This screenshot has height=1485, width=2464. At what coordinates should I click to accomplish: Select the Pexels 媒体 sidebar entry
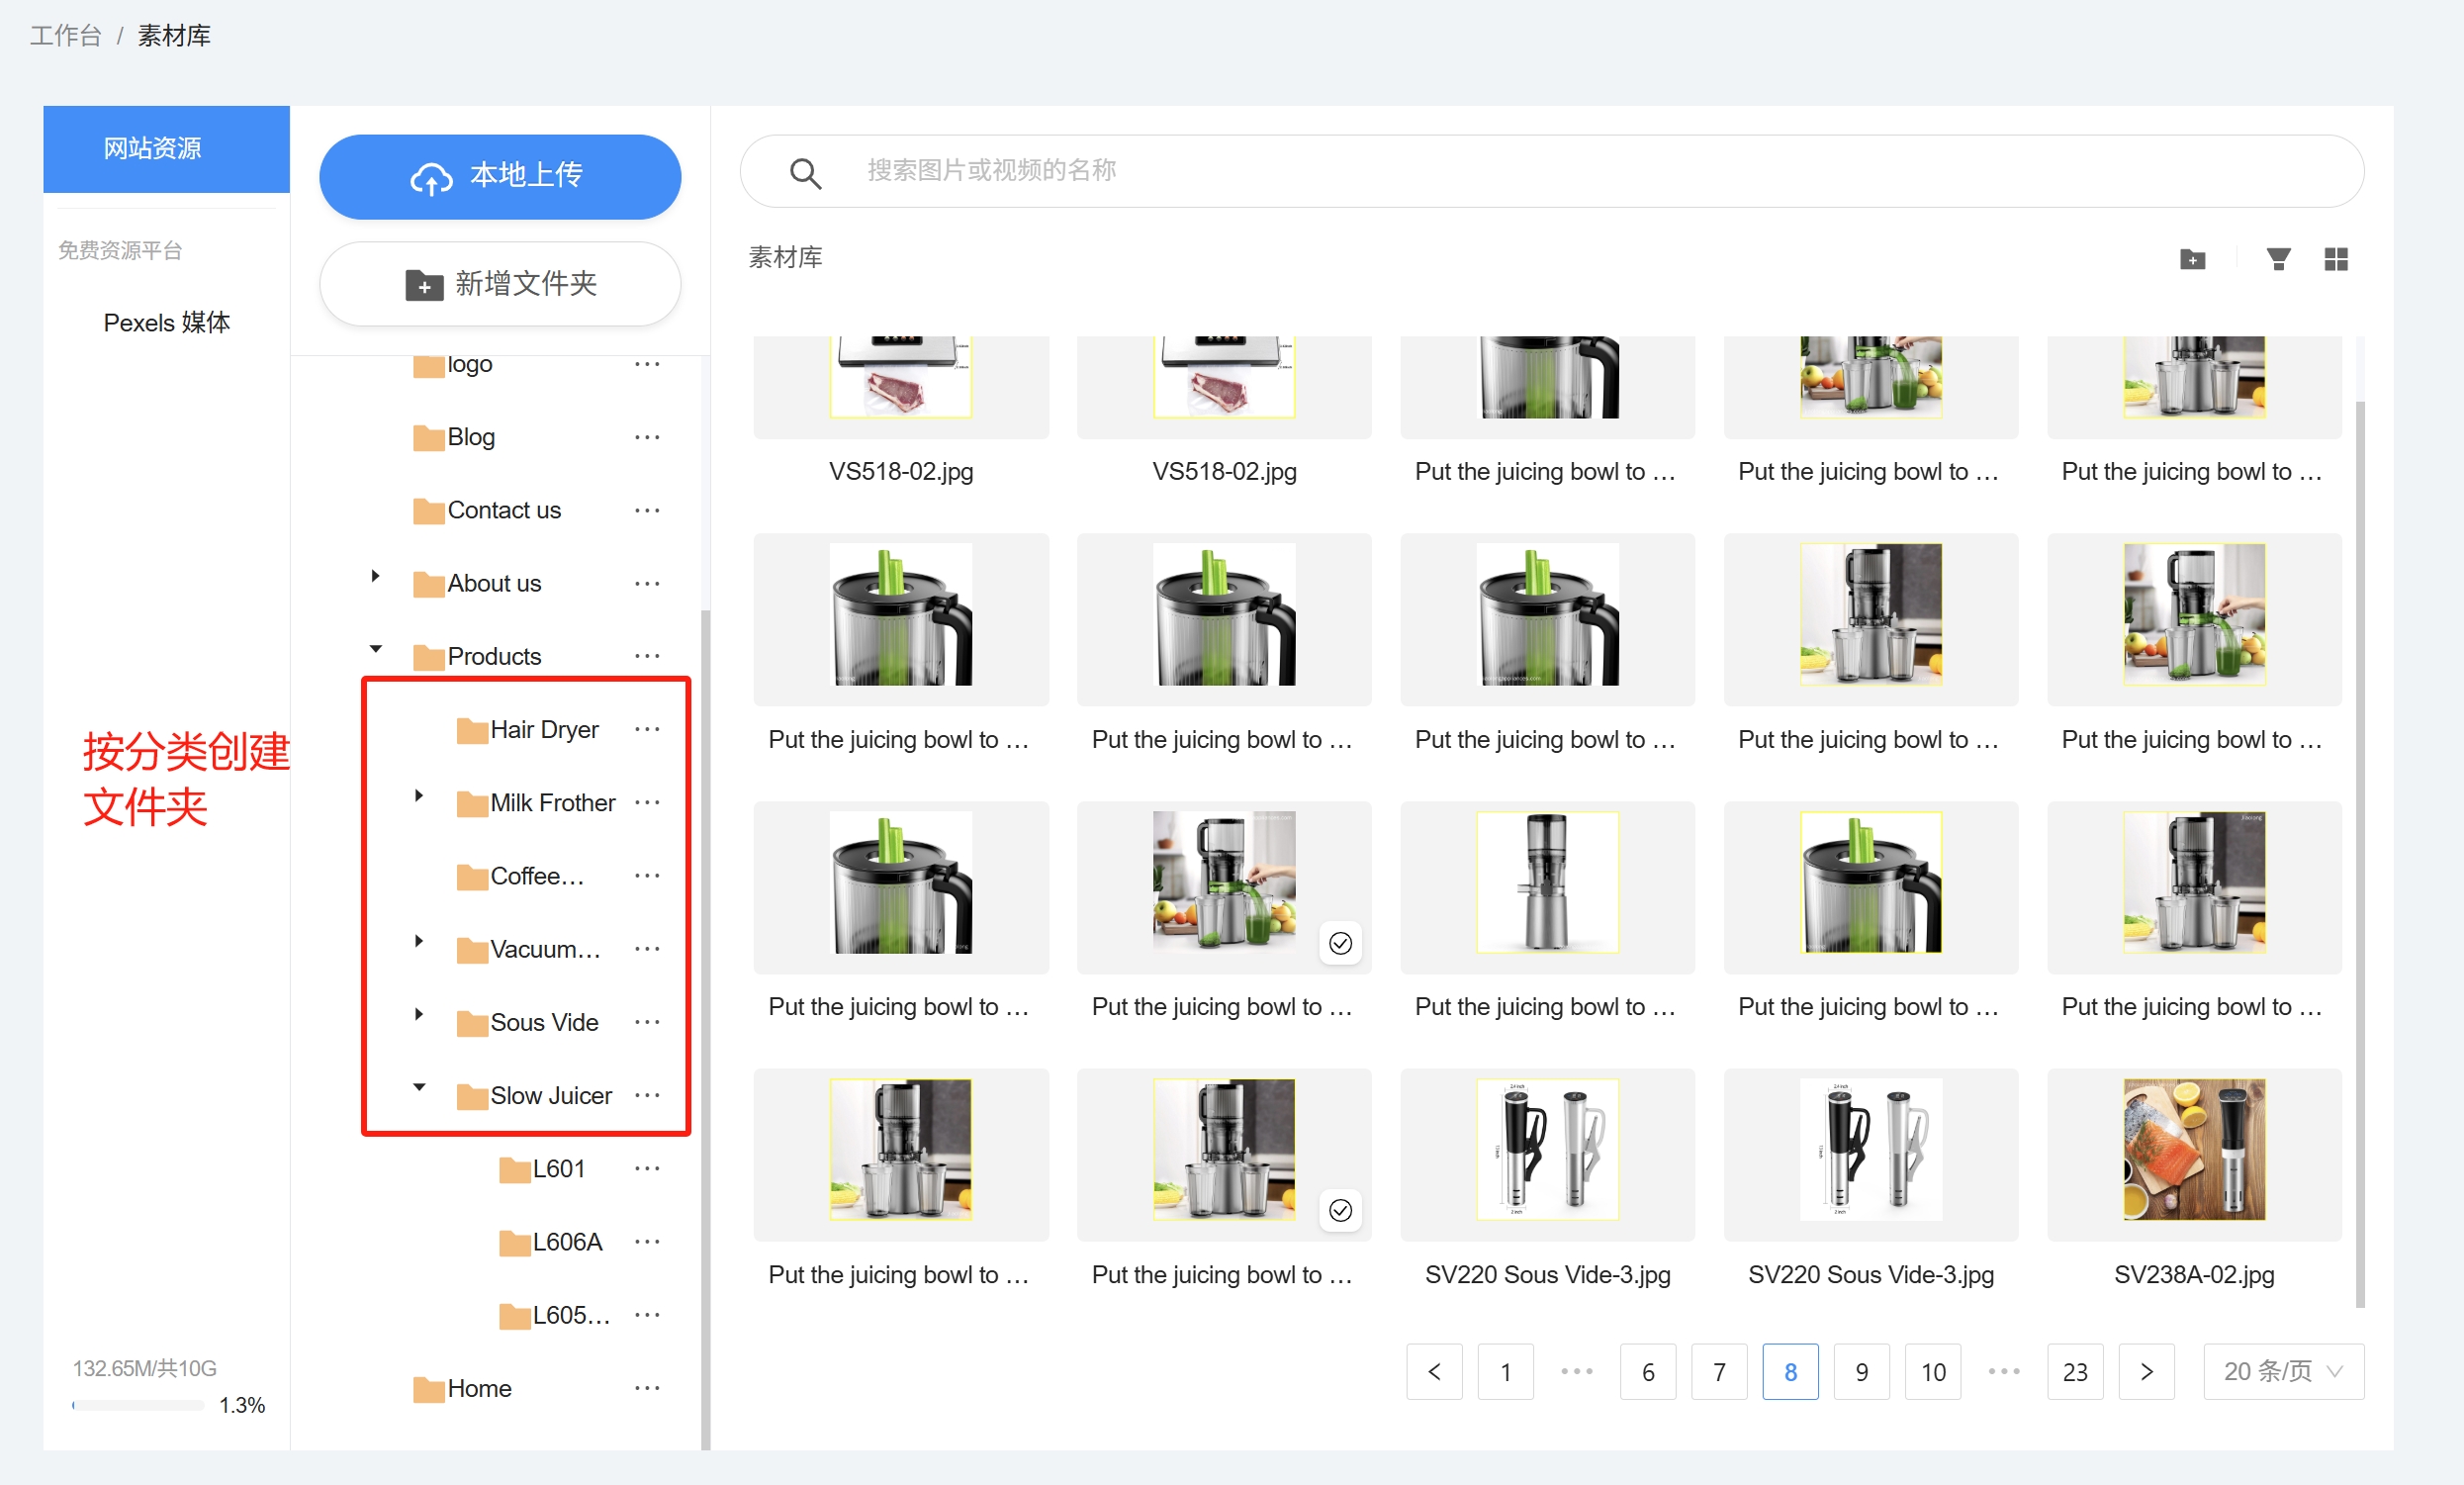tap(166, 322)
